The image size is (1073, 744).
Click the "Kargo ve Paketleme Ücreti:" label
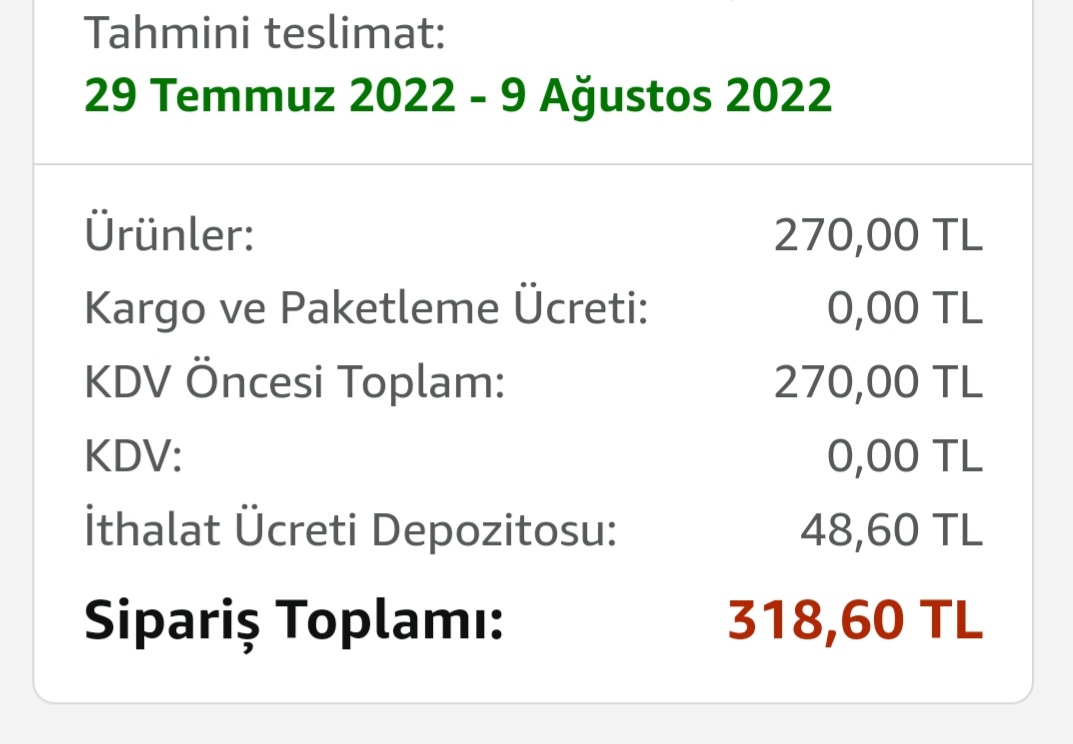click(x=366, y=310)
